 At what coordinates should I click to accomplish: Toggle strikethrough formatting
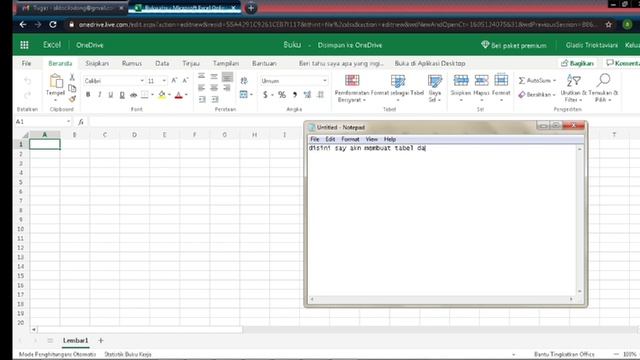click(x=133, y=95)
